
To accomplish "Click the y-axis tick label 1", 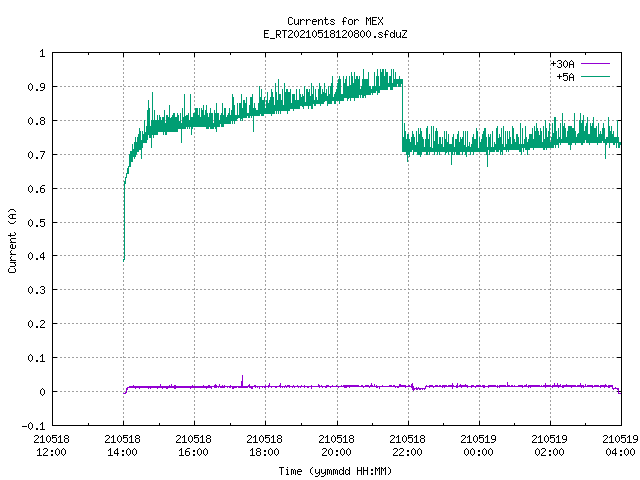I will 42,53.
